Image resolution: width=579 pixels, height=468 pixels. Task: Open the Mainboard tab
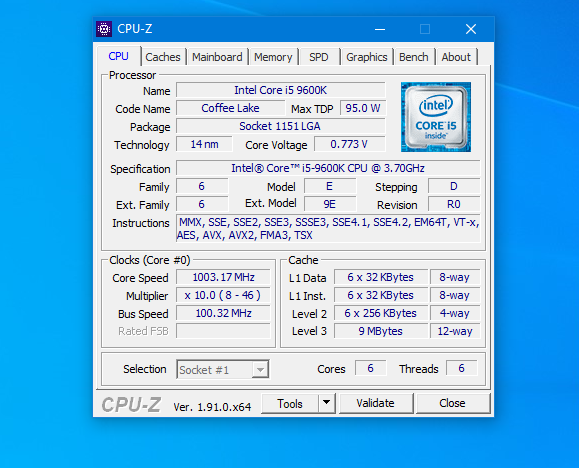pyautogui.click(x=217, y=57)
